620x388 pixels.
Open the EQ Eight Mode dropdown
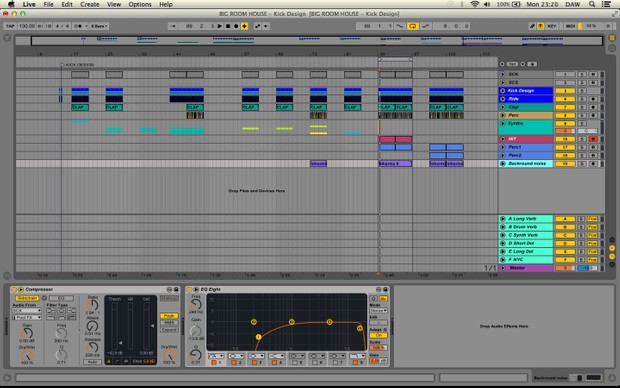click(378, 311)
